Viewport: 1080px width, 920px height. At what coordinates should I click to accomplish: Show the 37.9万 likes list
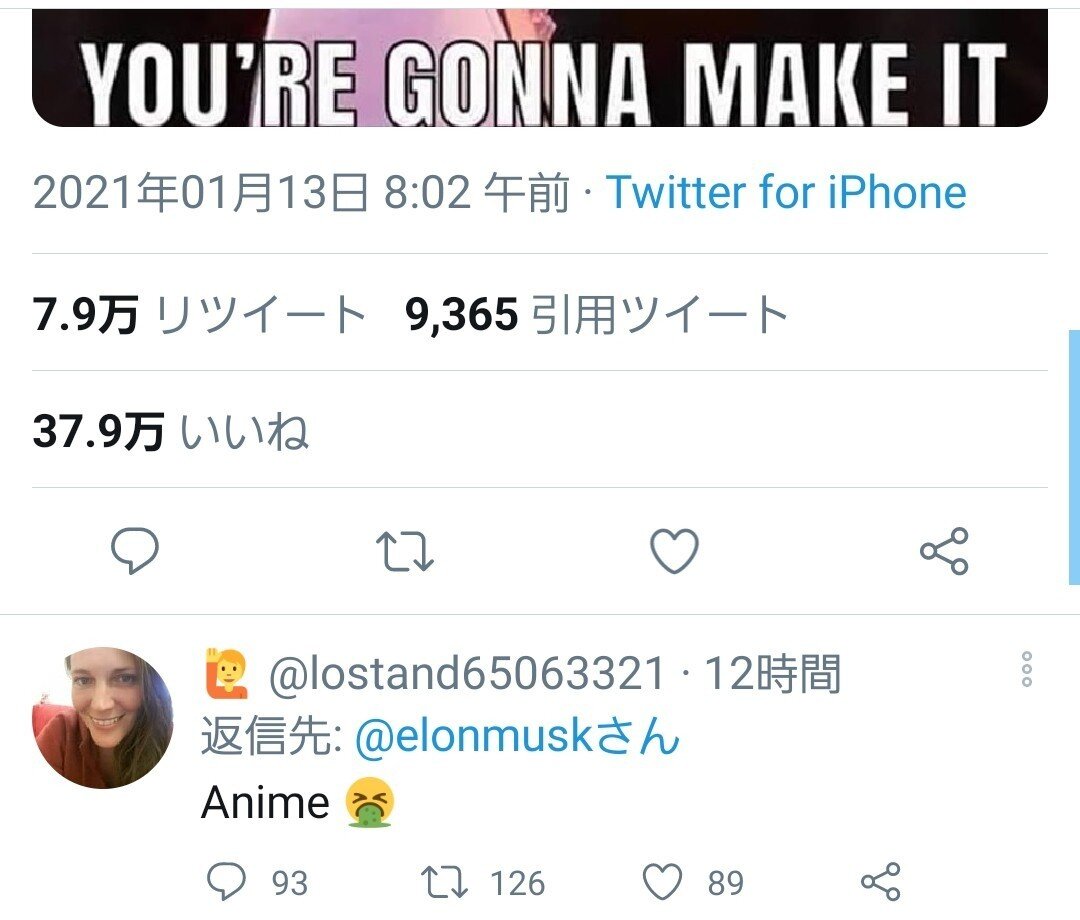click(171, 432)
